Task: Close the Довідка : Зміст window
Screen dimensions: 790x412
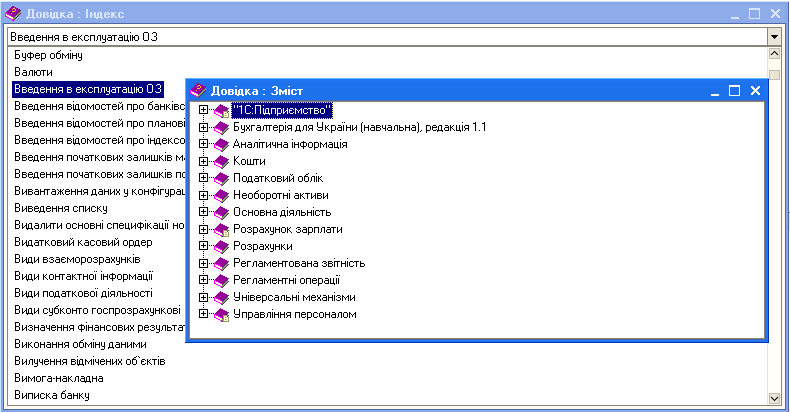Action: point(755,91)
